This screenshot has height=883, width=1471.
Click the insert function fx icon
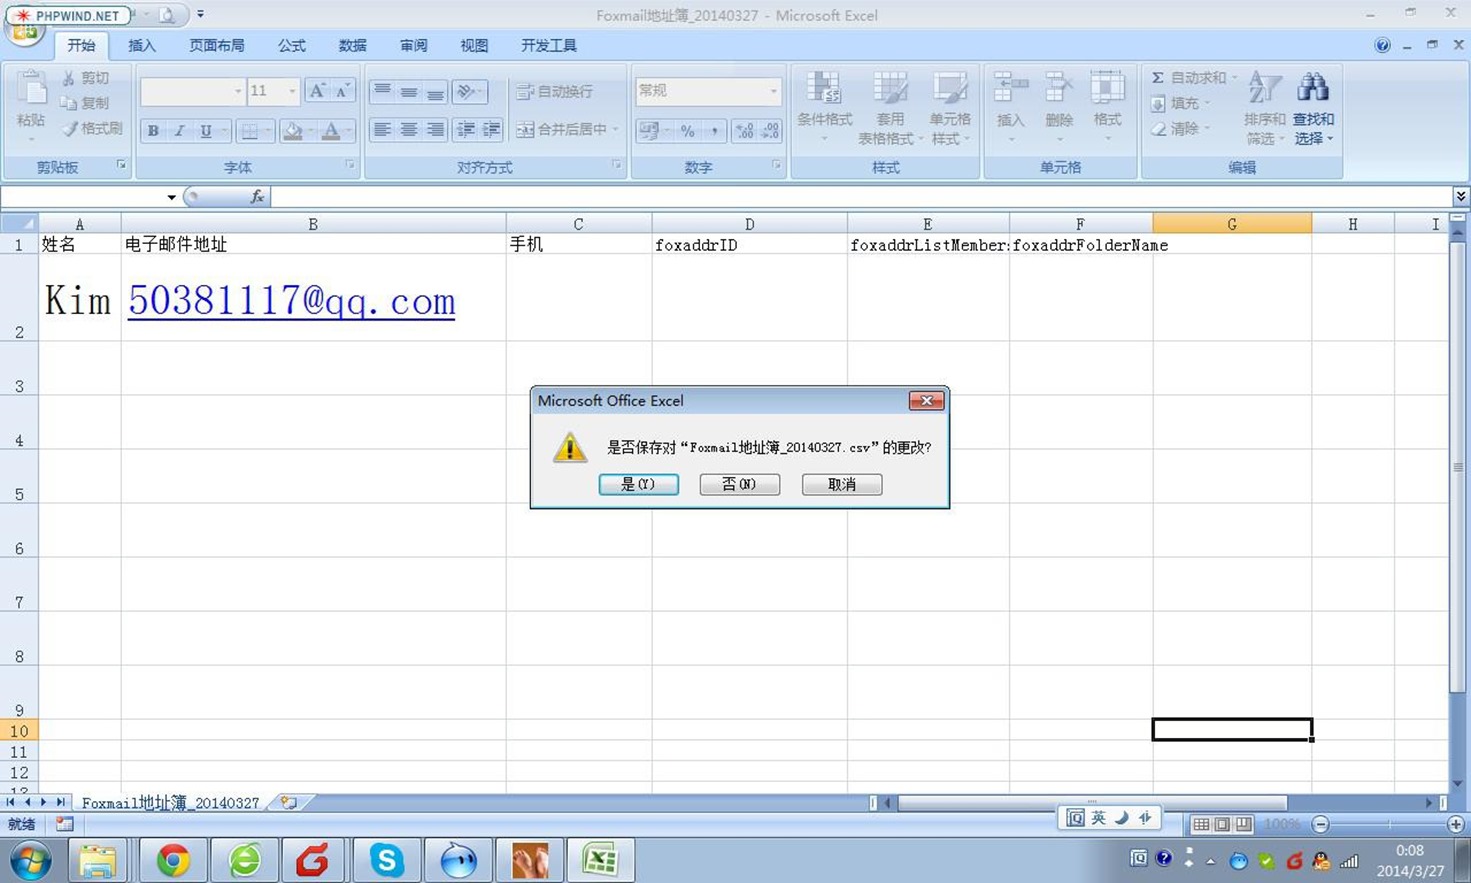point(257,197)
